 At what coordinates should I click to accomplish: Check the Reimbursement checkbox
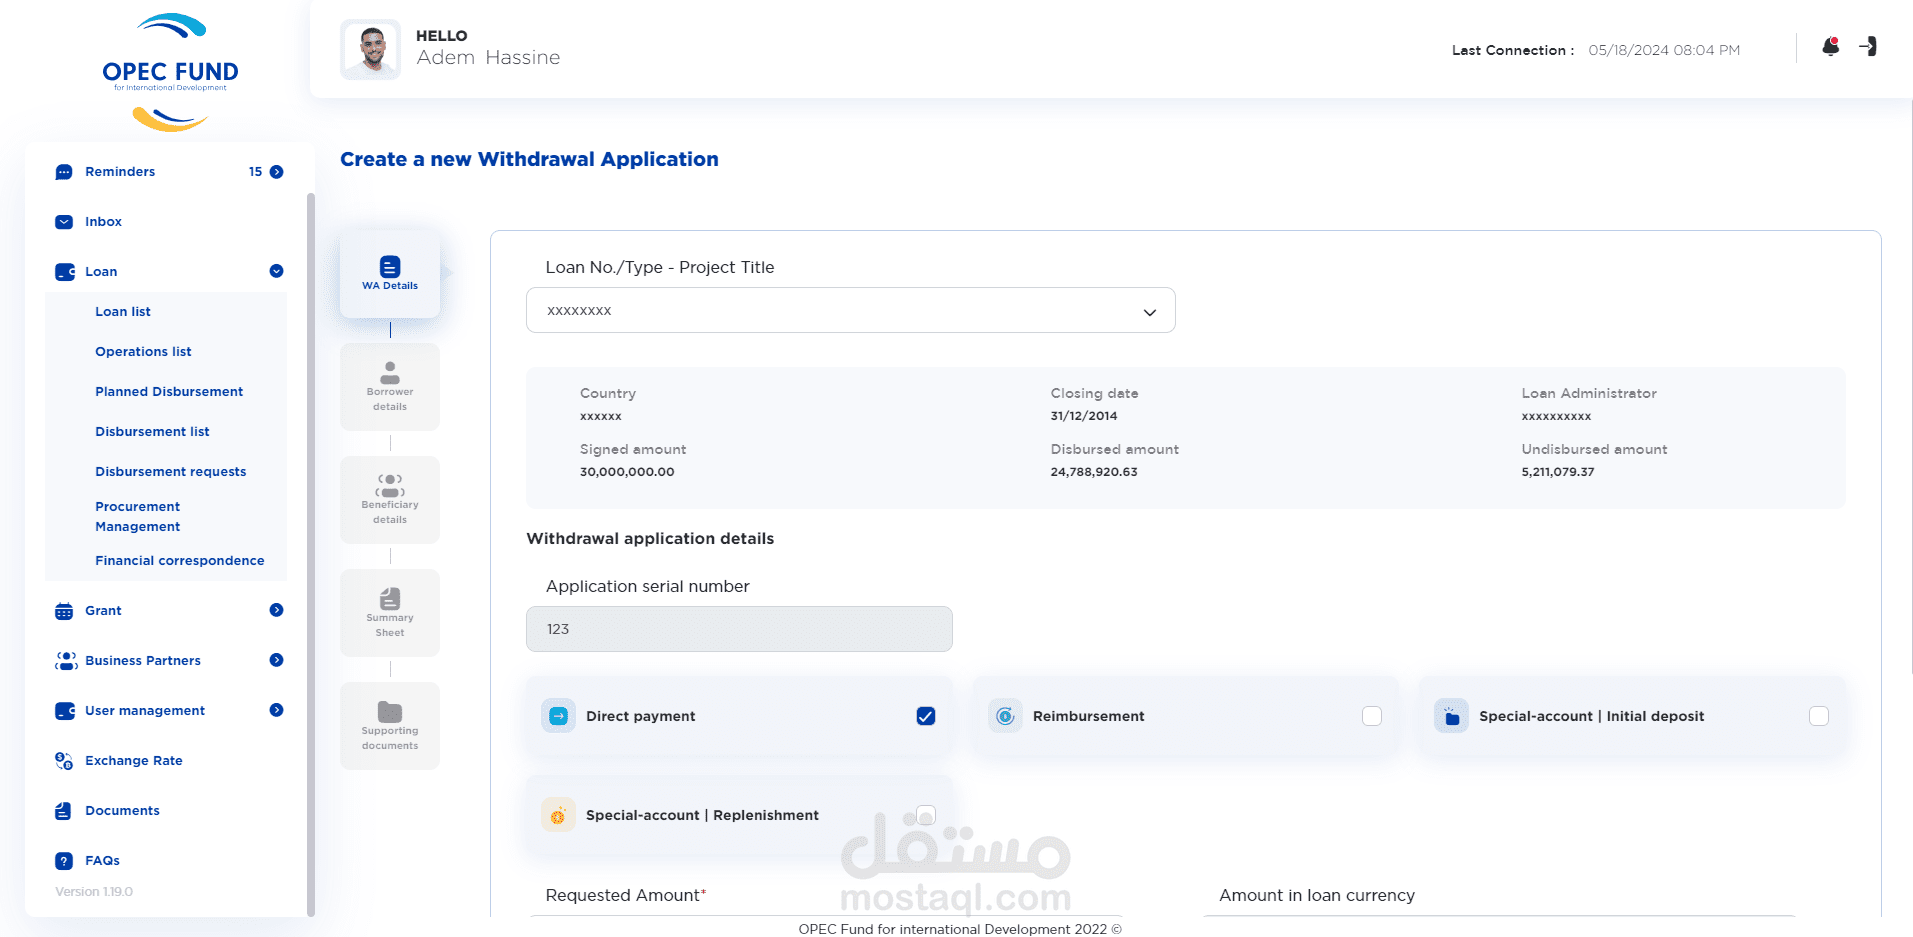tap(1372, 716)
